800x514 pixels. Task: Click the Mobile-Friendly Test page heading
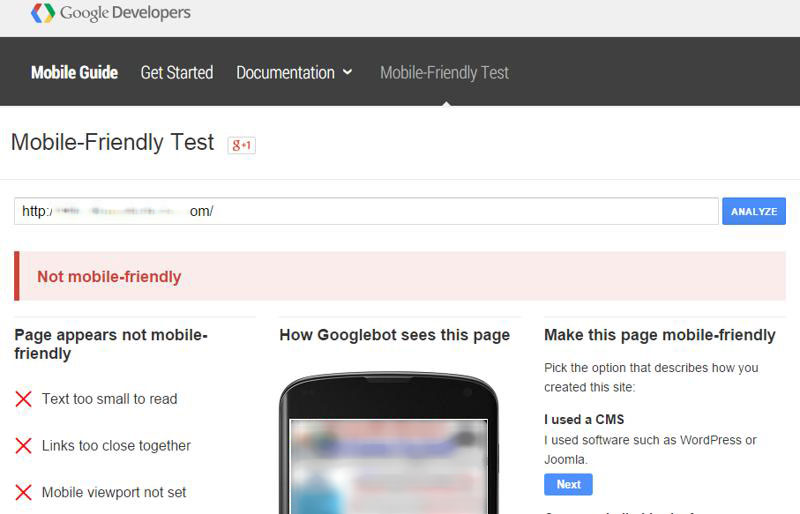112,142
